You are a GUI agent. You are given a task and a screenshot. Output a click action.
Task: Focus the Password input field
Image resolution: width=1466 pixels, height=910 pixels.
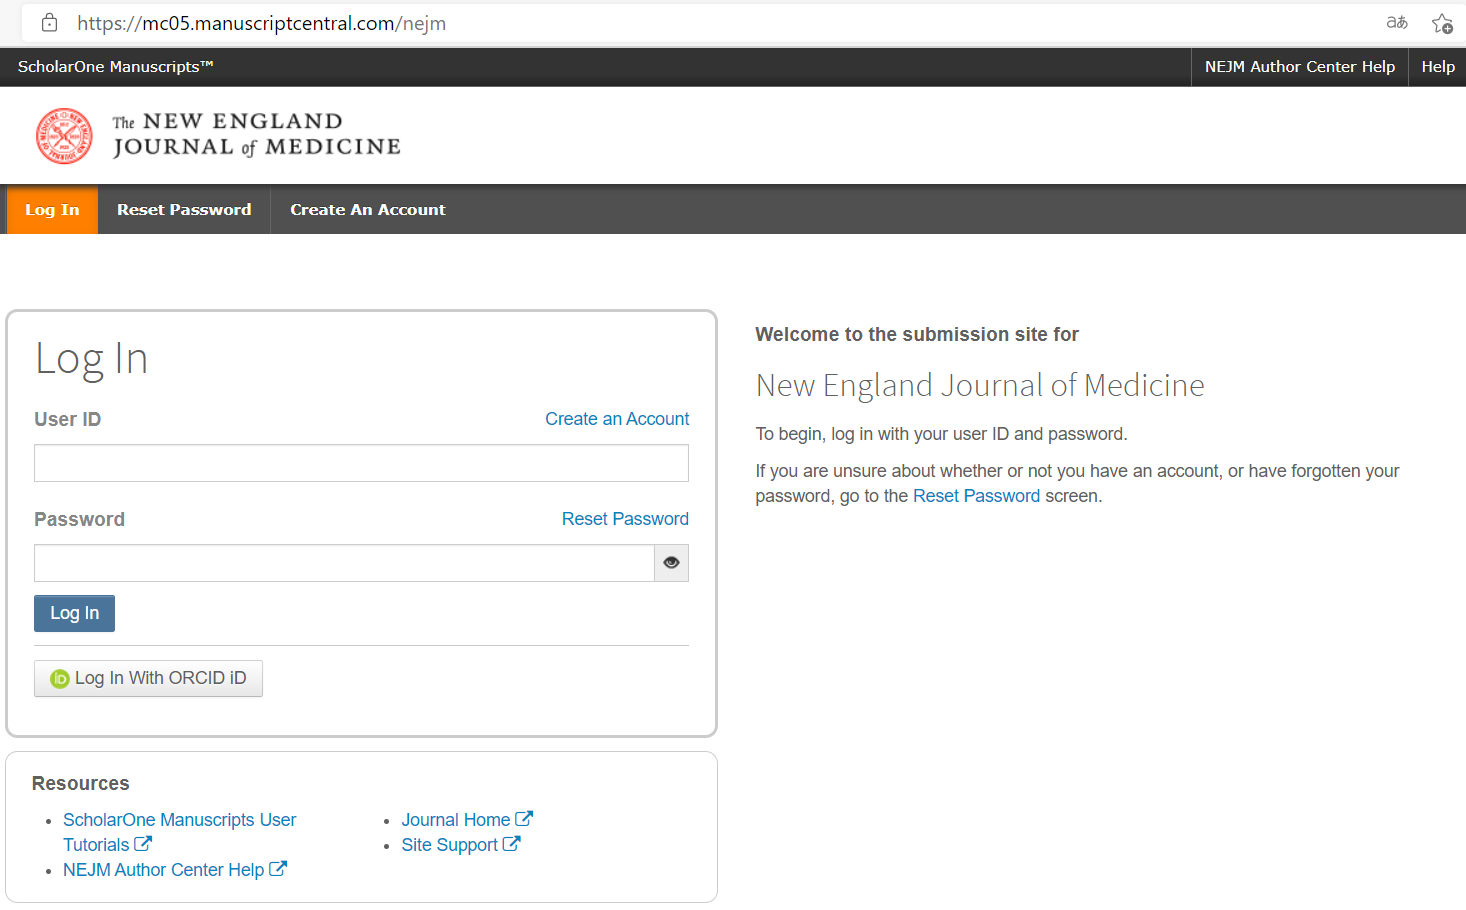pos(344,563)
